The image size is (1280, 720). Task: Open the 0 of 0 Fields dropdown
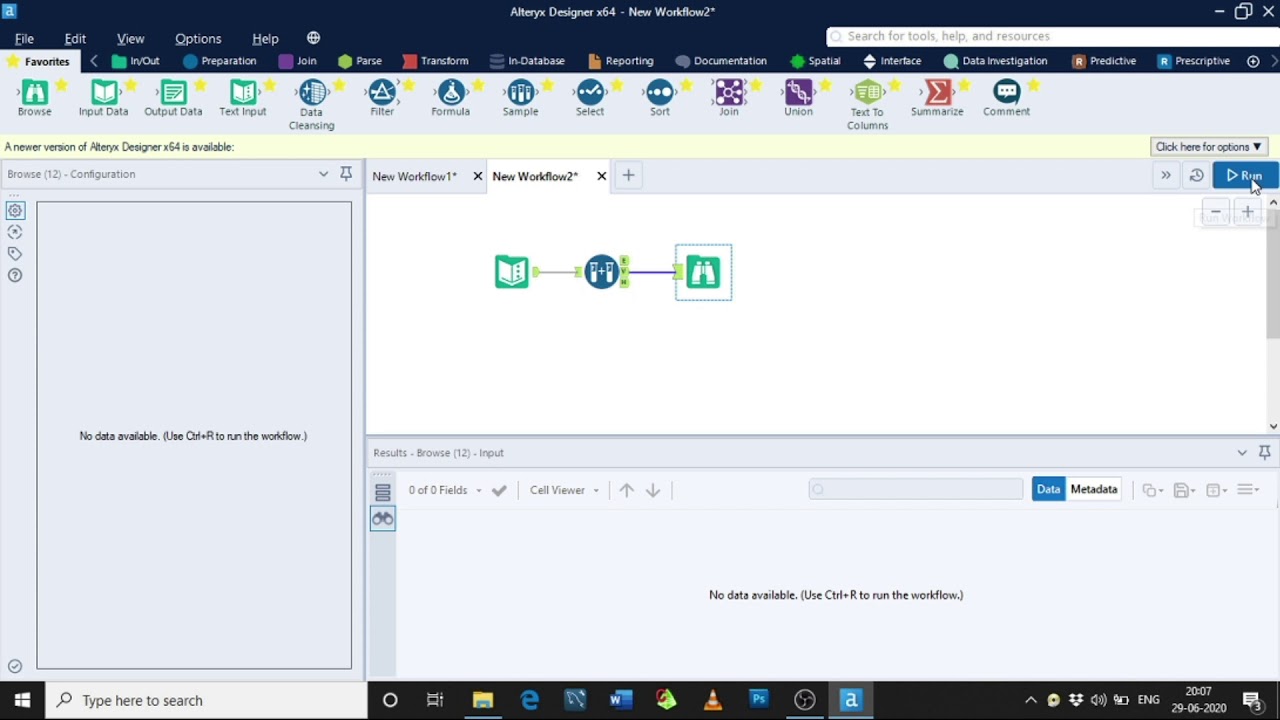click(x=445, y=490)
